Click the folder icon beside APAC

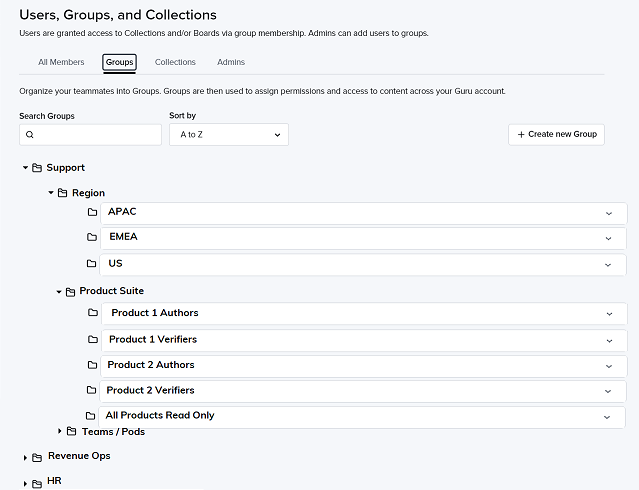[x=93, y=212]
